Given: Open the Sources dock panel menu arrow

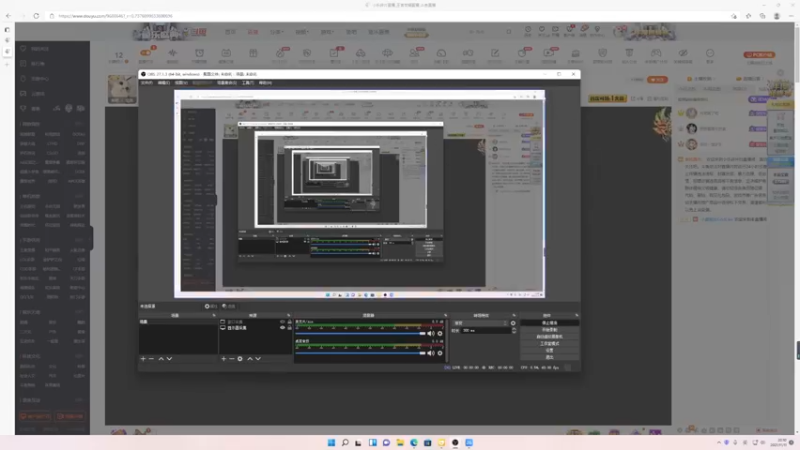Looking at the screenshot, I should (x=288, y=315).
